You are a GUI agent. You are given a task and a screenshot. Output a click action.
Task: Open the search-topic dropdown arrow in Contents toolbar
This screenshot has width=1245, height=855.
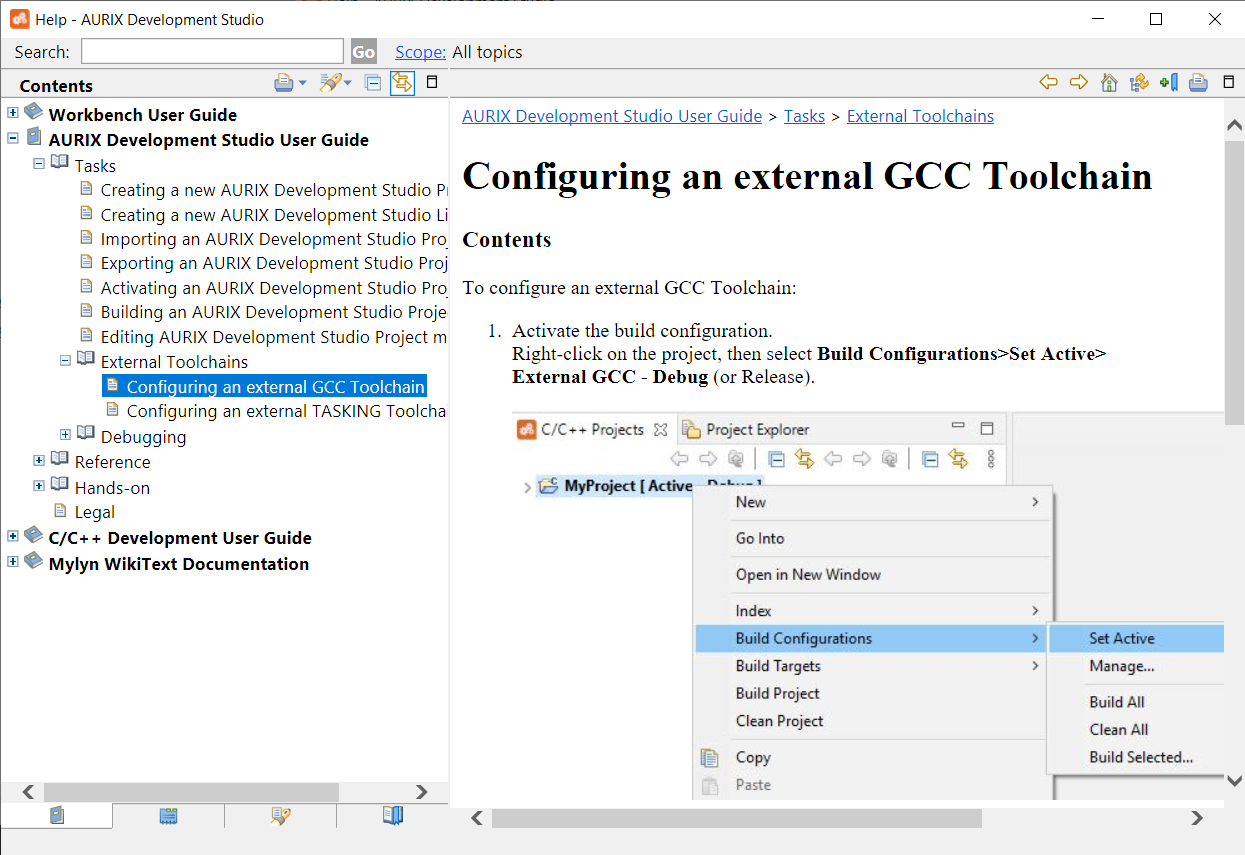348,83
